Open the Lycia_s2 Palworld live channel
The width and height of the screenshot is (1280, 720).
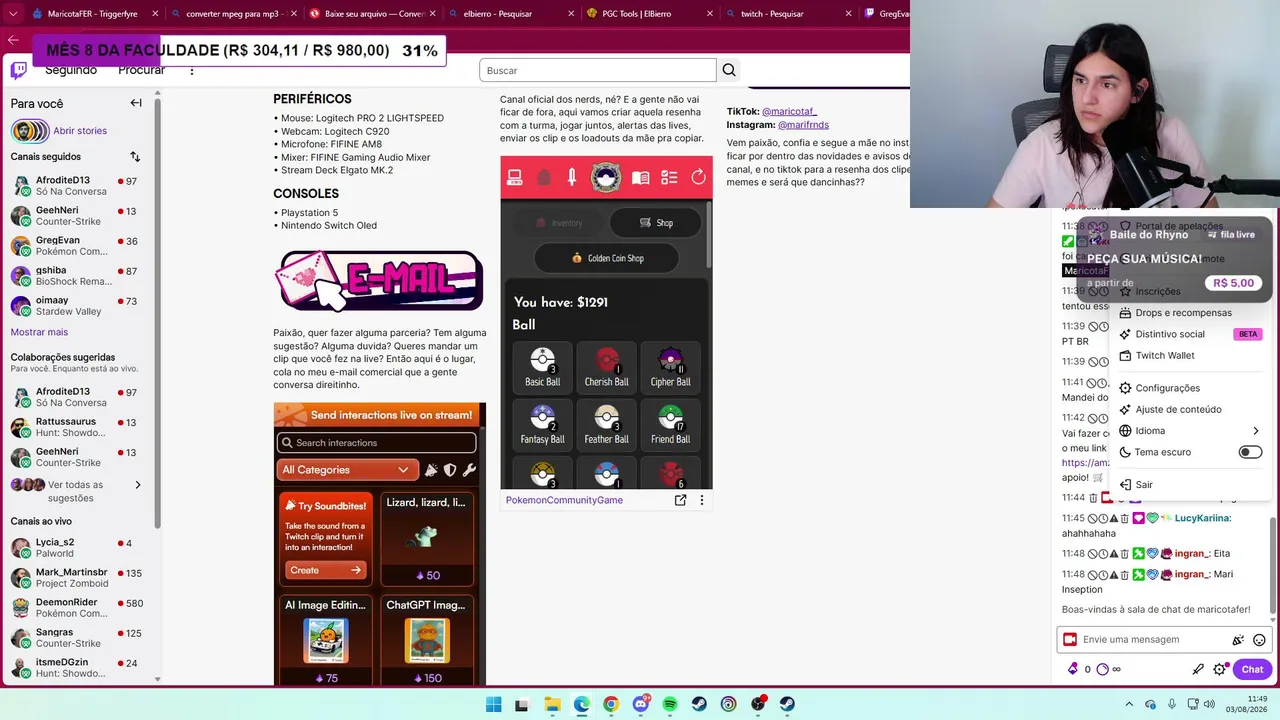(x=75, y=548)
